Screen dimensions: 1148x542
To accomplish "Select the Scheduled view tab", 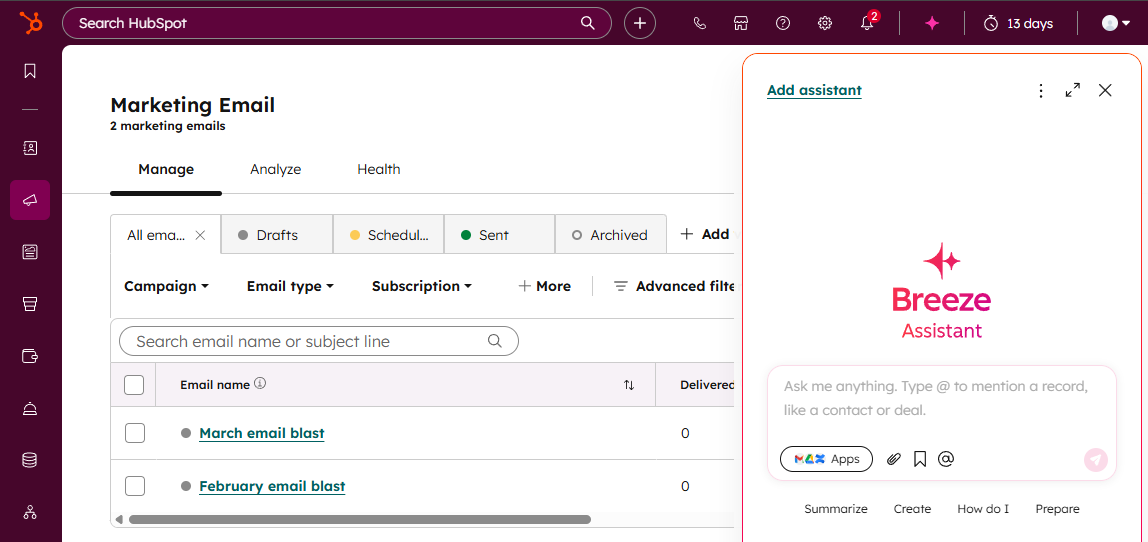I will click(388, 234).
